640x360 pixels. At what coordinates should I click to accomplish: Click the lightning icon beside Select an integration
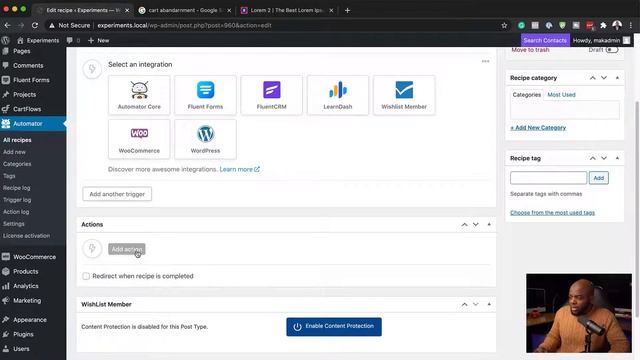tap(92, 69)
